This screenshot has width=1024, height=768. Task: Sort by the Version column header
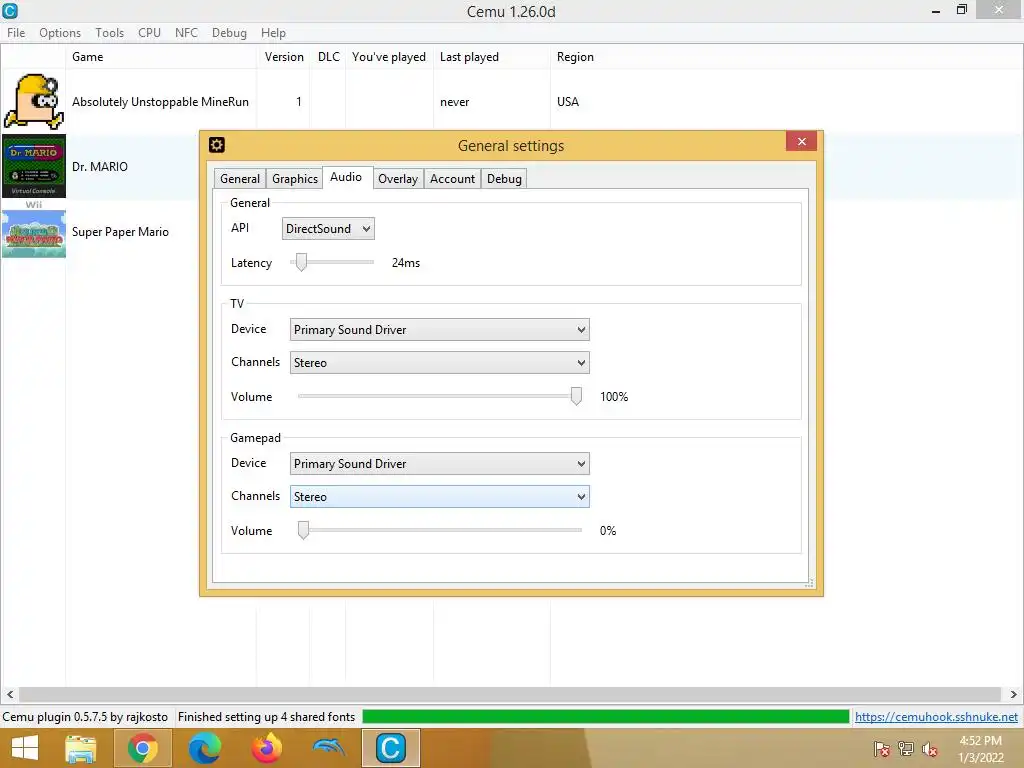tap(284, 57)
